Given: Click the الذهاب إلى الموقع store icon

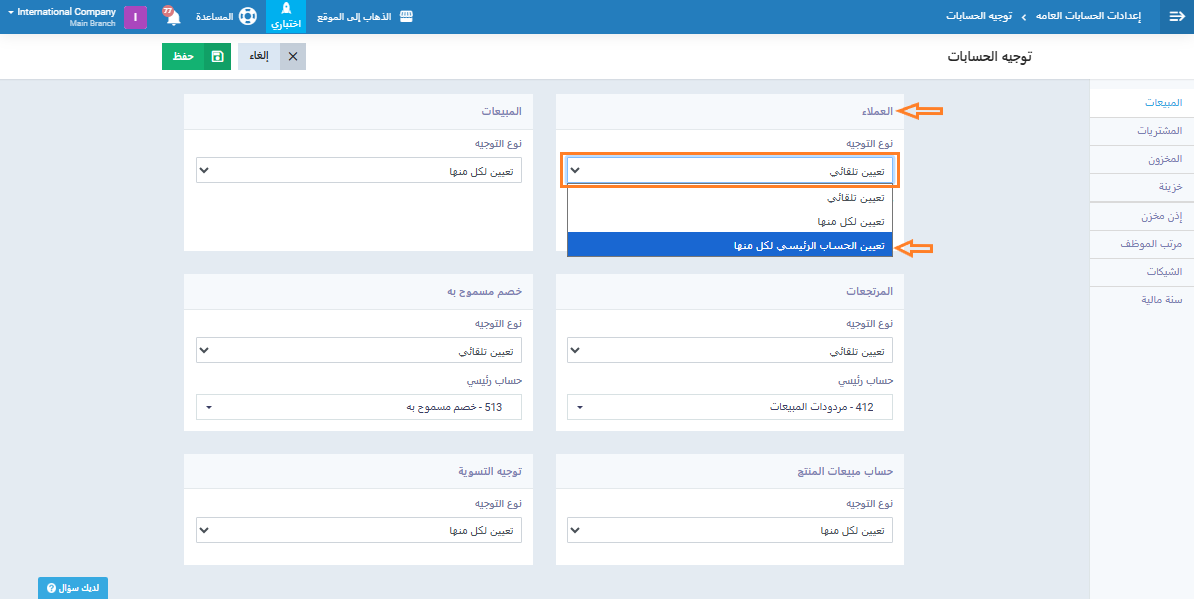Looking at the screenshot, I should click(405, 17).
